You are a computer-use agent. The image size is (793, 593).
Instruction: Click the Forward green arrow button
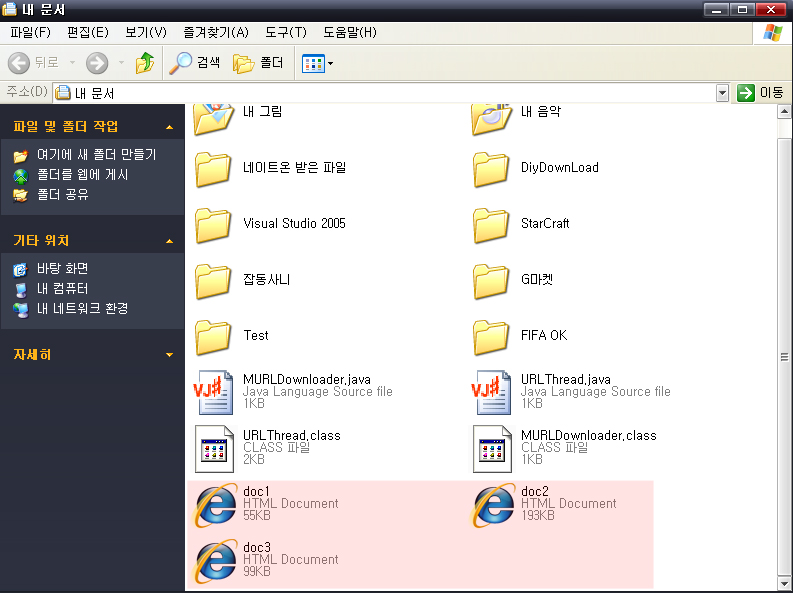click(97, 63)
